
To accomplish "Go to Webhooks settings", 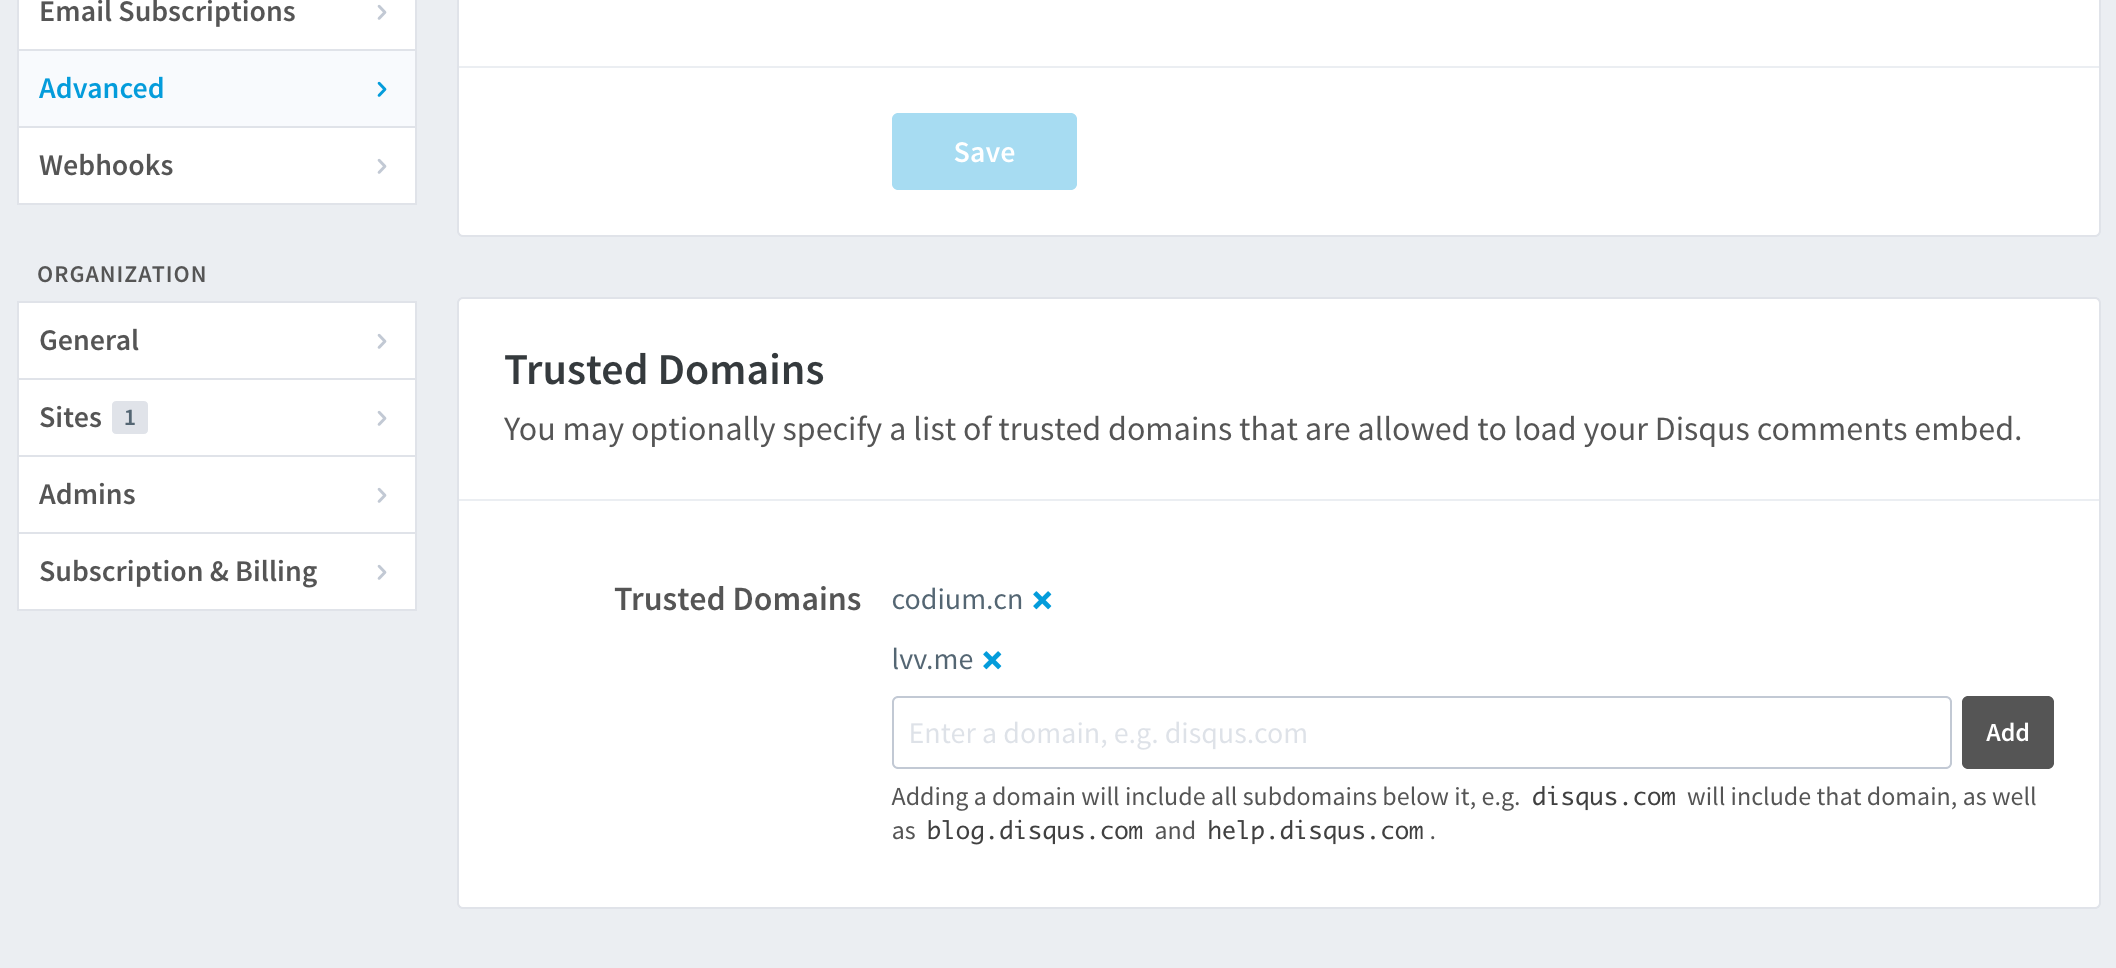I will [106, 166].
